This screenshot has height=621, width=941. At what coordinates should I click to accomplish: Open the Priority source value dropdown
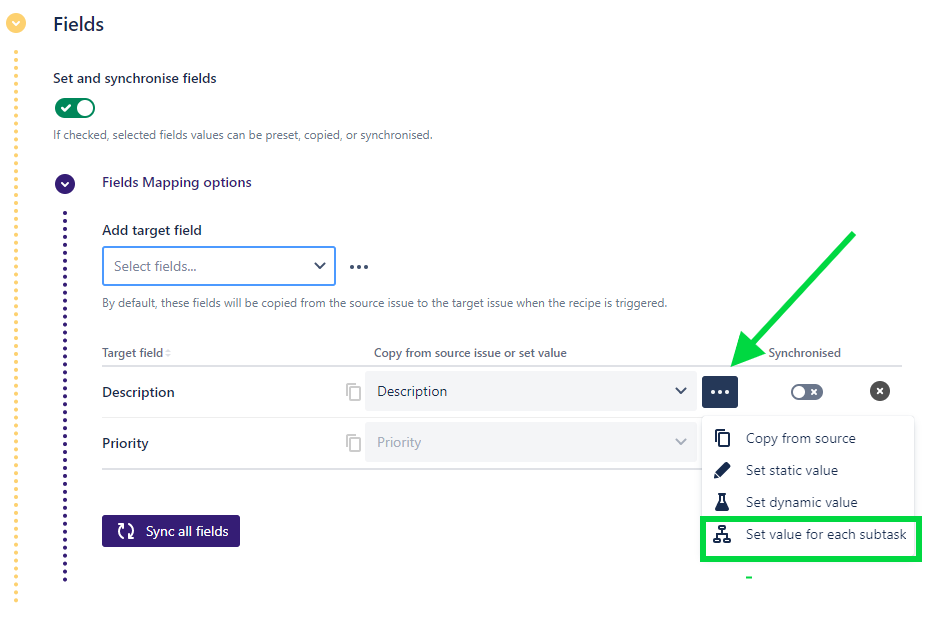(x=531, y=442)
